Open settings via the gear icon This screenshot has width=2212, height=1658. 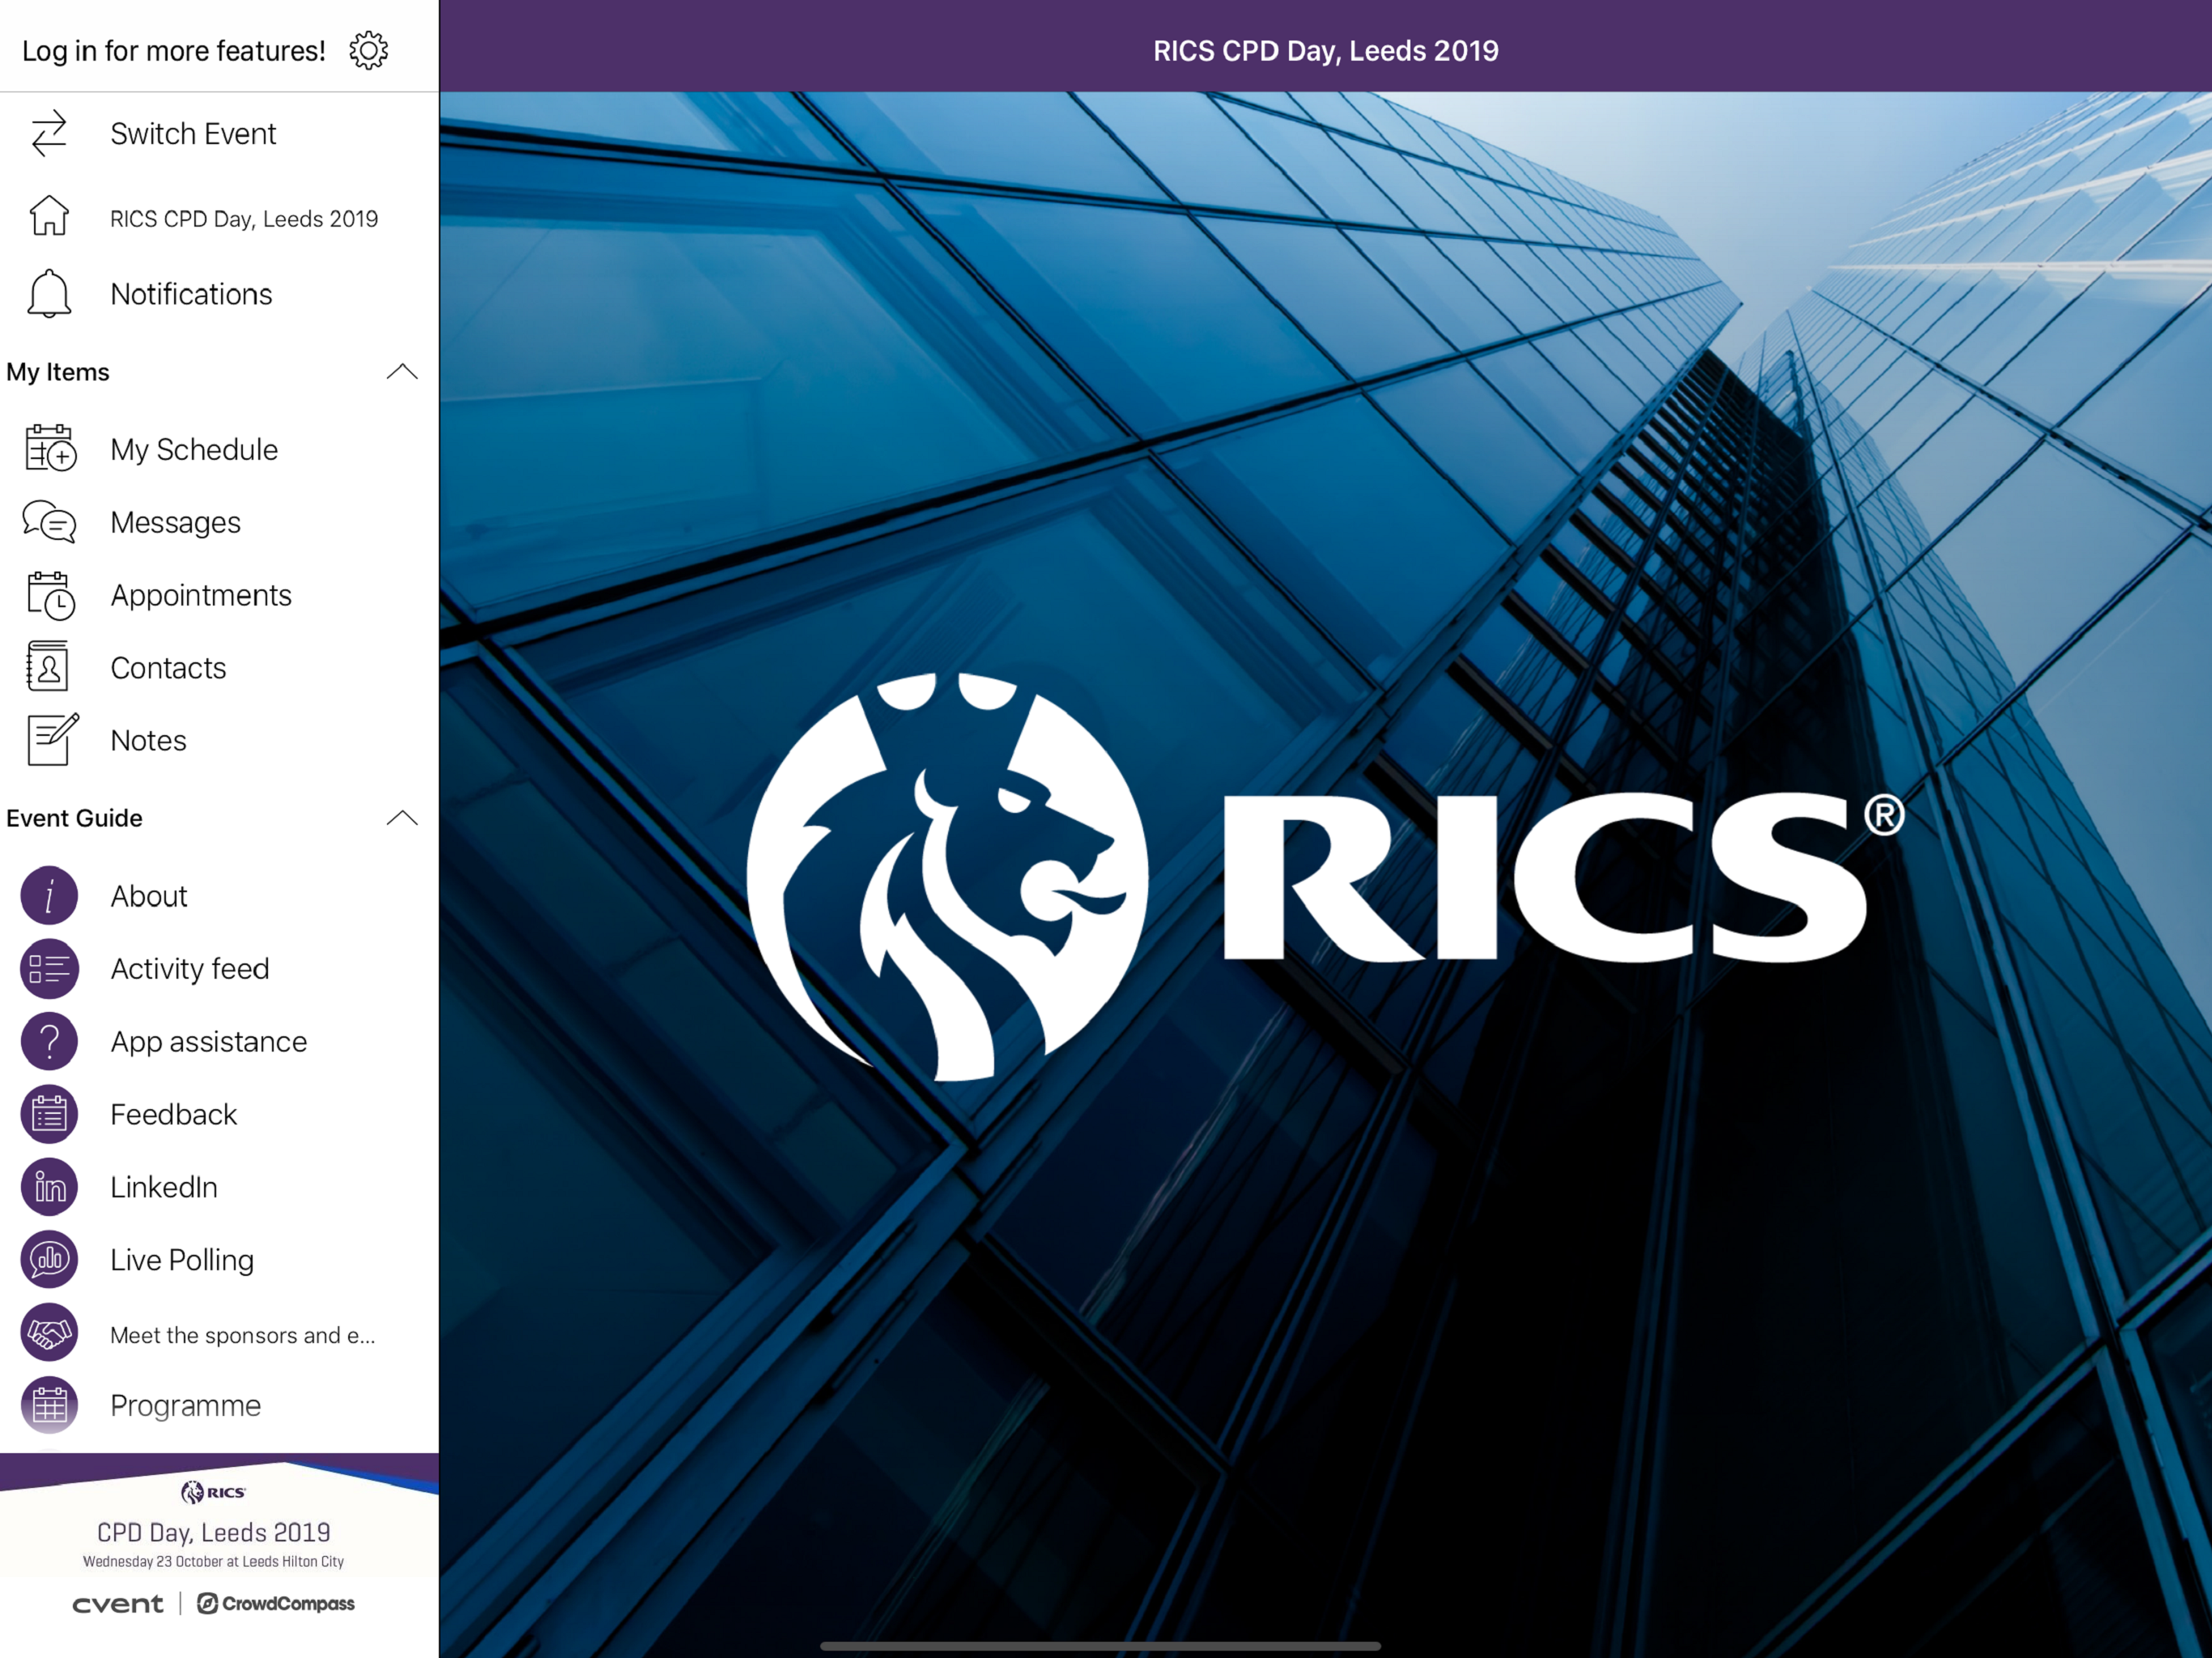click(368, 50)
